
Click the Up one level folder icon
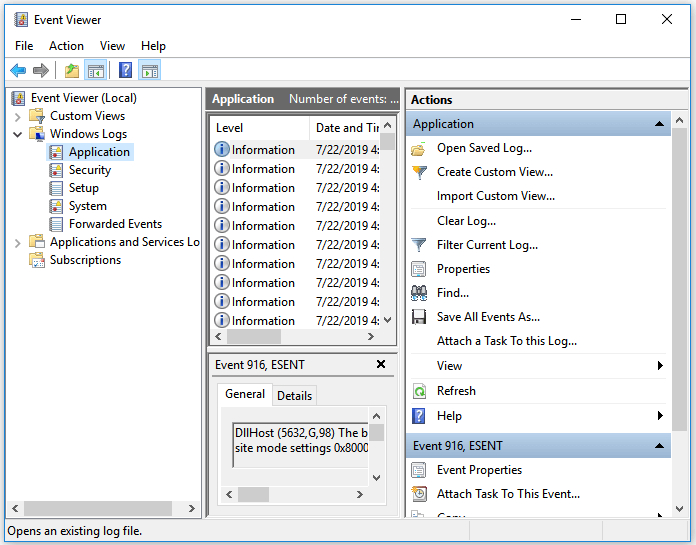pyautogui.click(x=71, y=70)
